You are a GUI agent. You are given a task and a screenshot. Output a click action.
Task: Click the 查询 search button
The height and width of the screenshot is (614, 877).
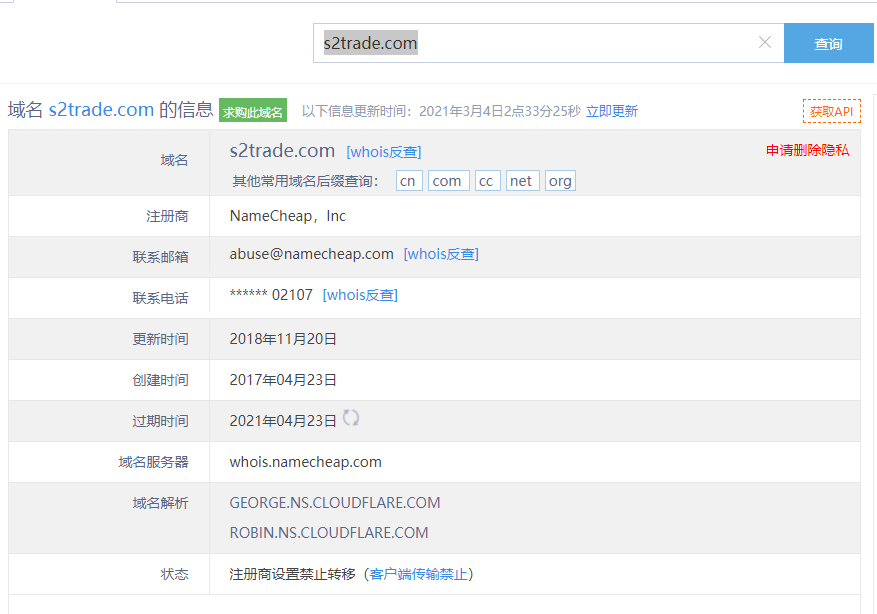(828, 44)
